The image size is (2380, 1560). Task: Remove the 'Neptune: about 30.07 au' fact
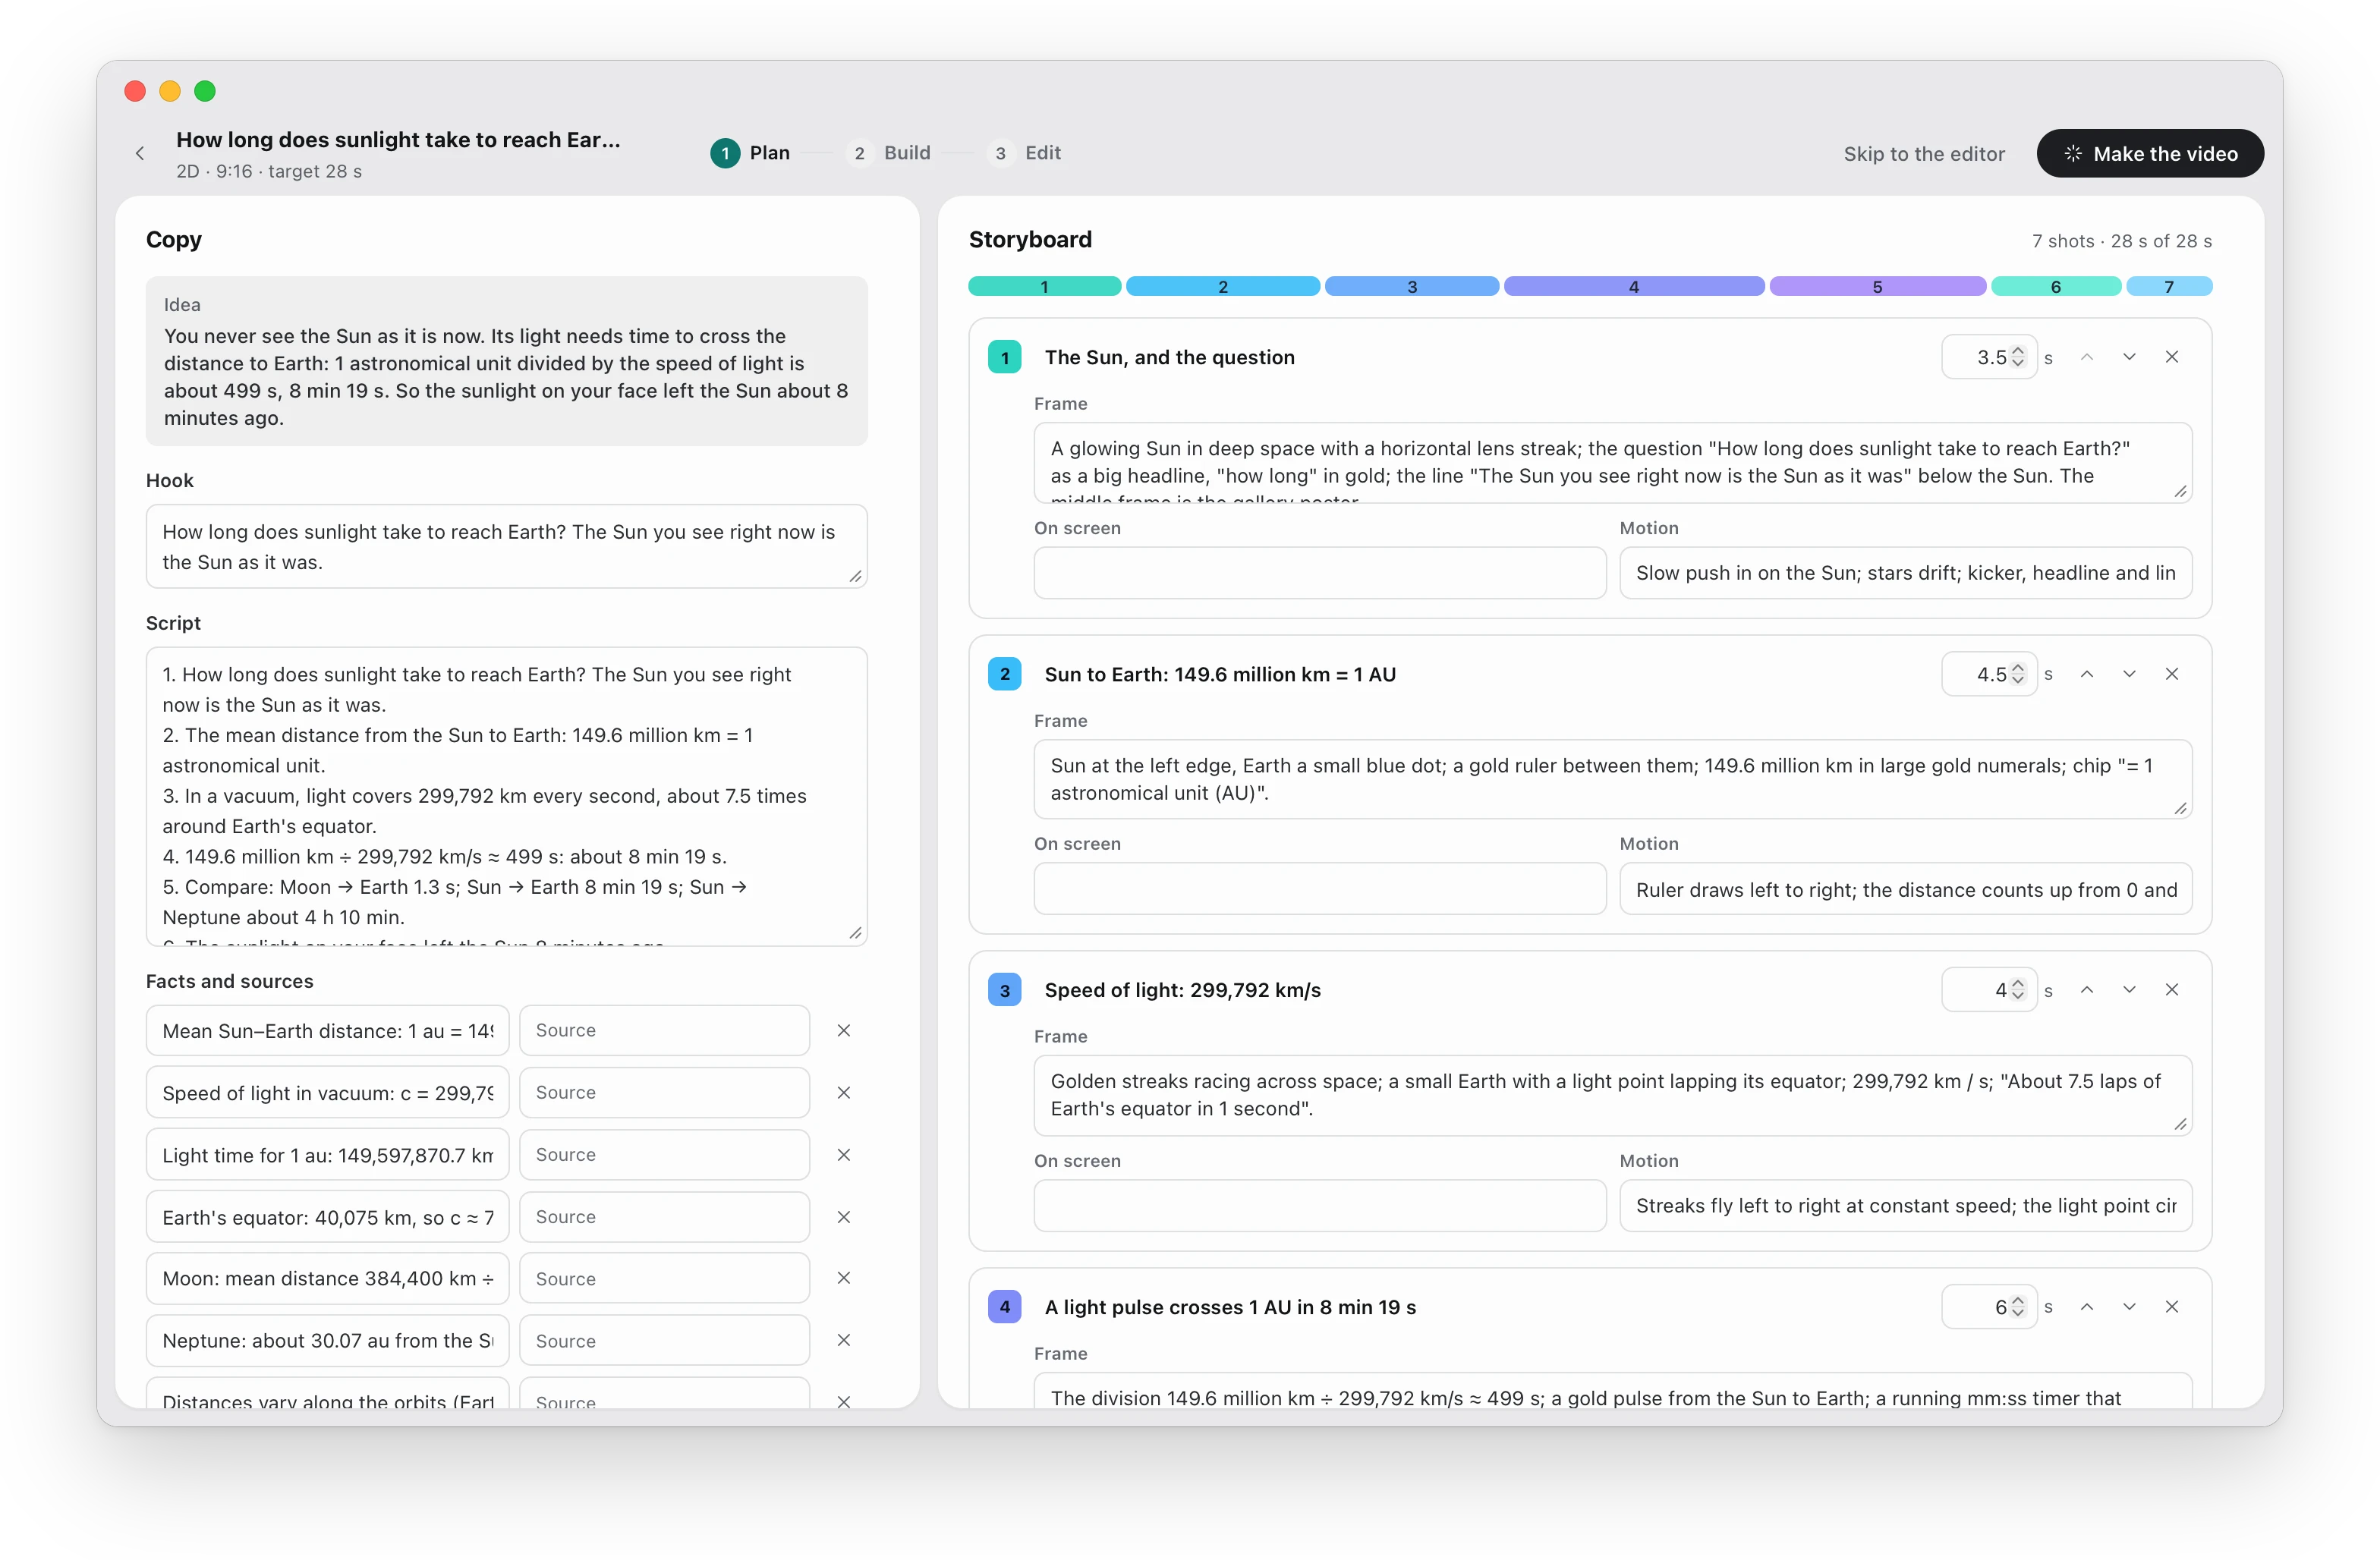pyautogui.click(x=843, y=1341)
